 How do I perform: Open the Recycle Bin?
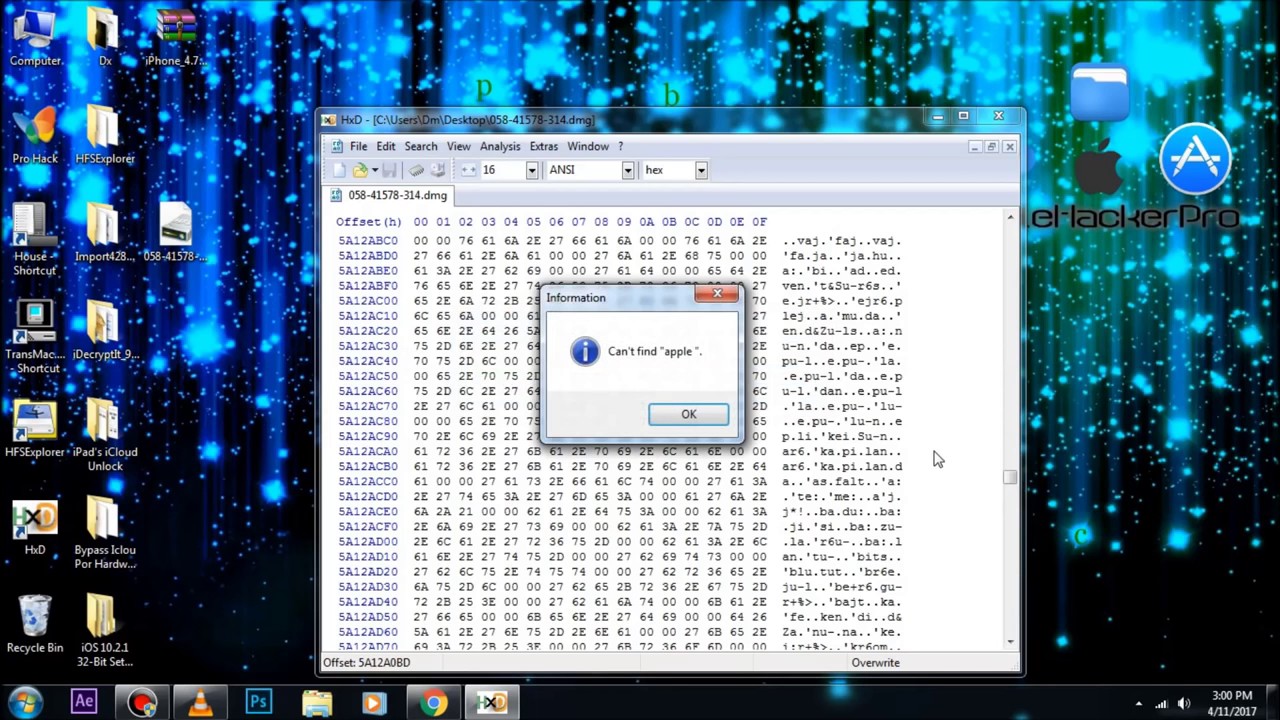(x=35, y=625)
